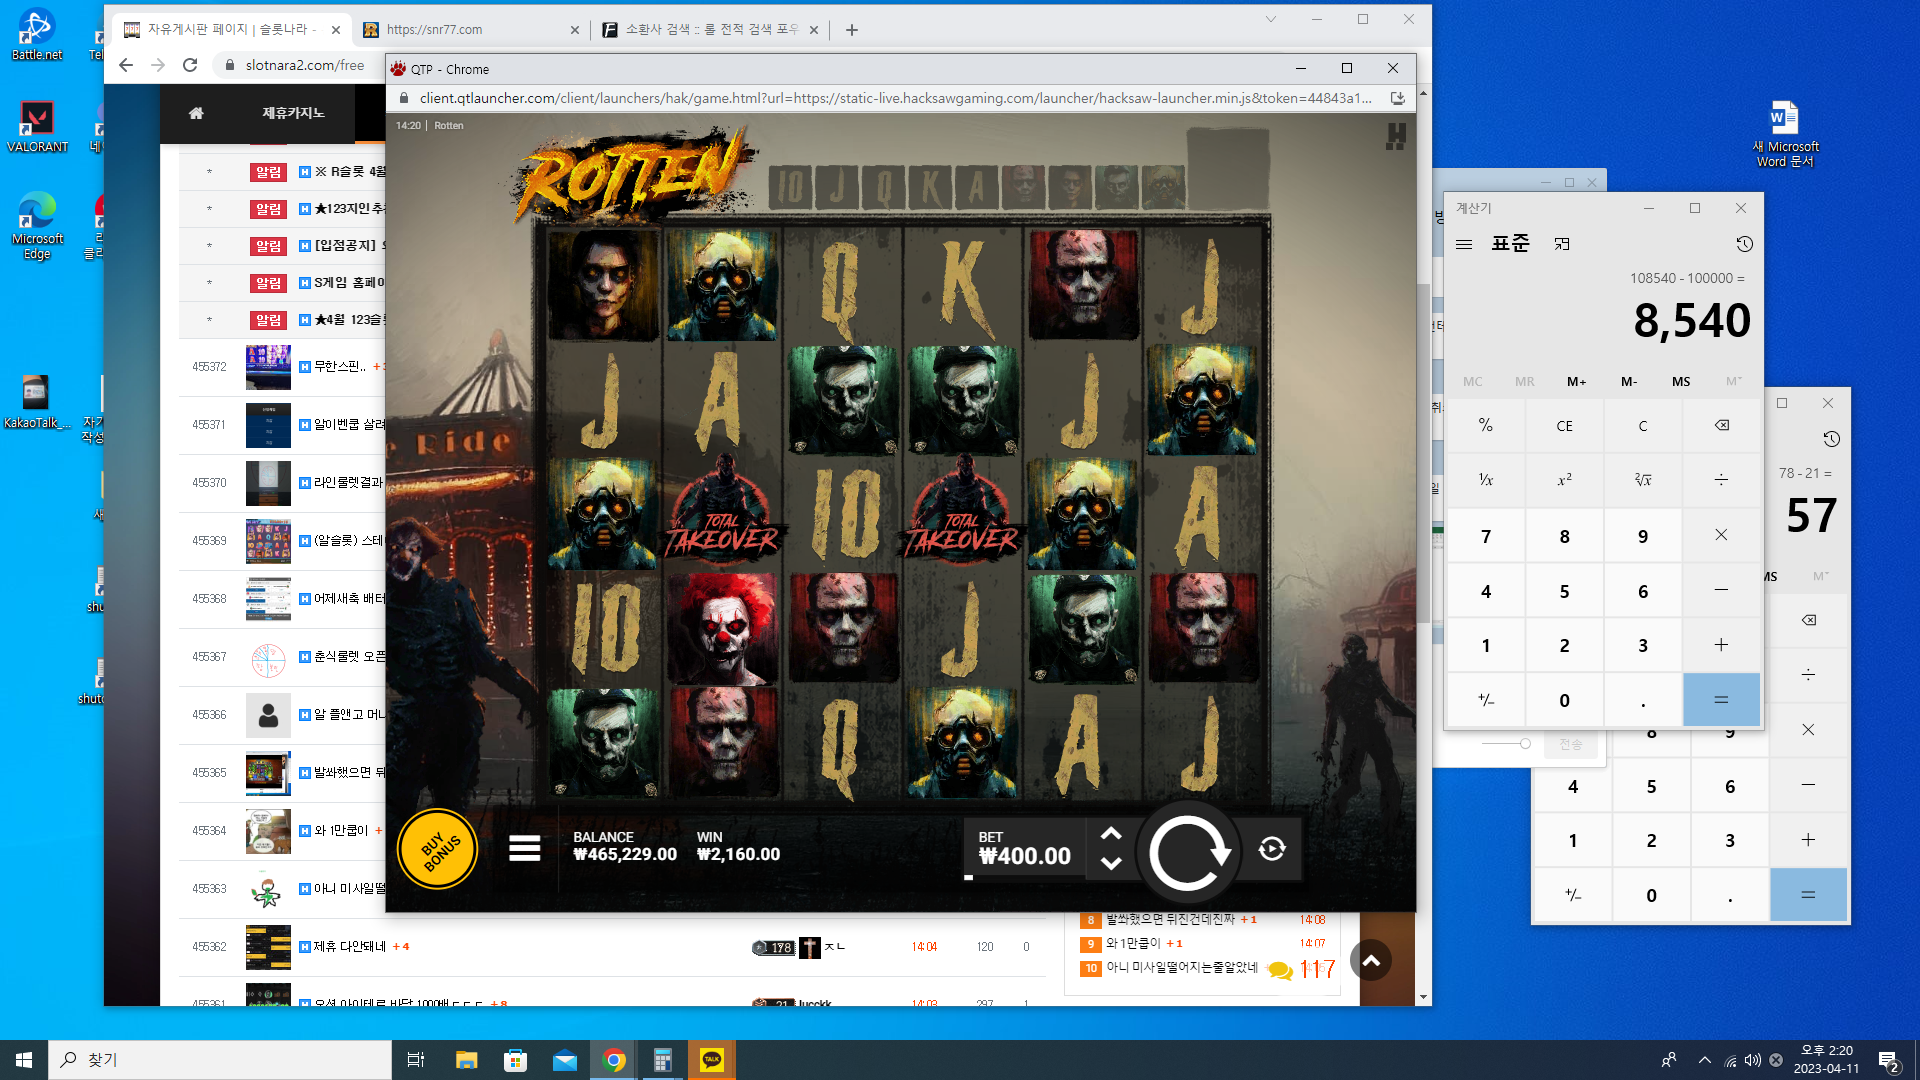The width and height of the screenshot is (1920, 1080).
Task: Click the reciprocal 1/x key
Action: point(1486,480)
